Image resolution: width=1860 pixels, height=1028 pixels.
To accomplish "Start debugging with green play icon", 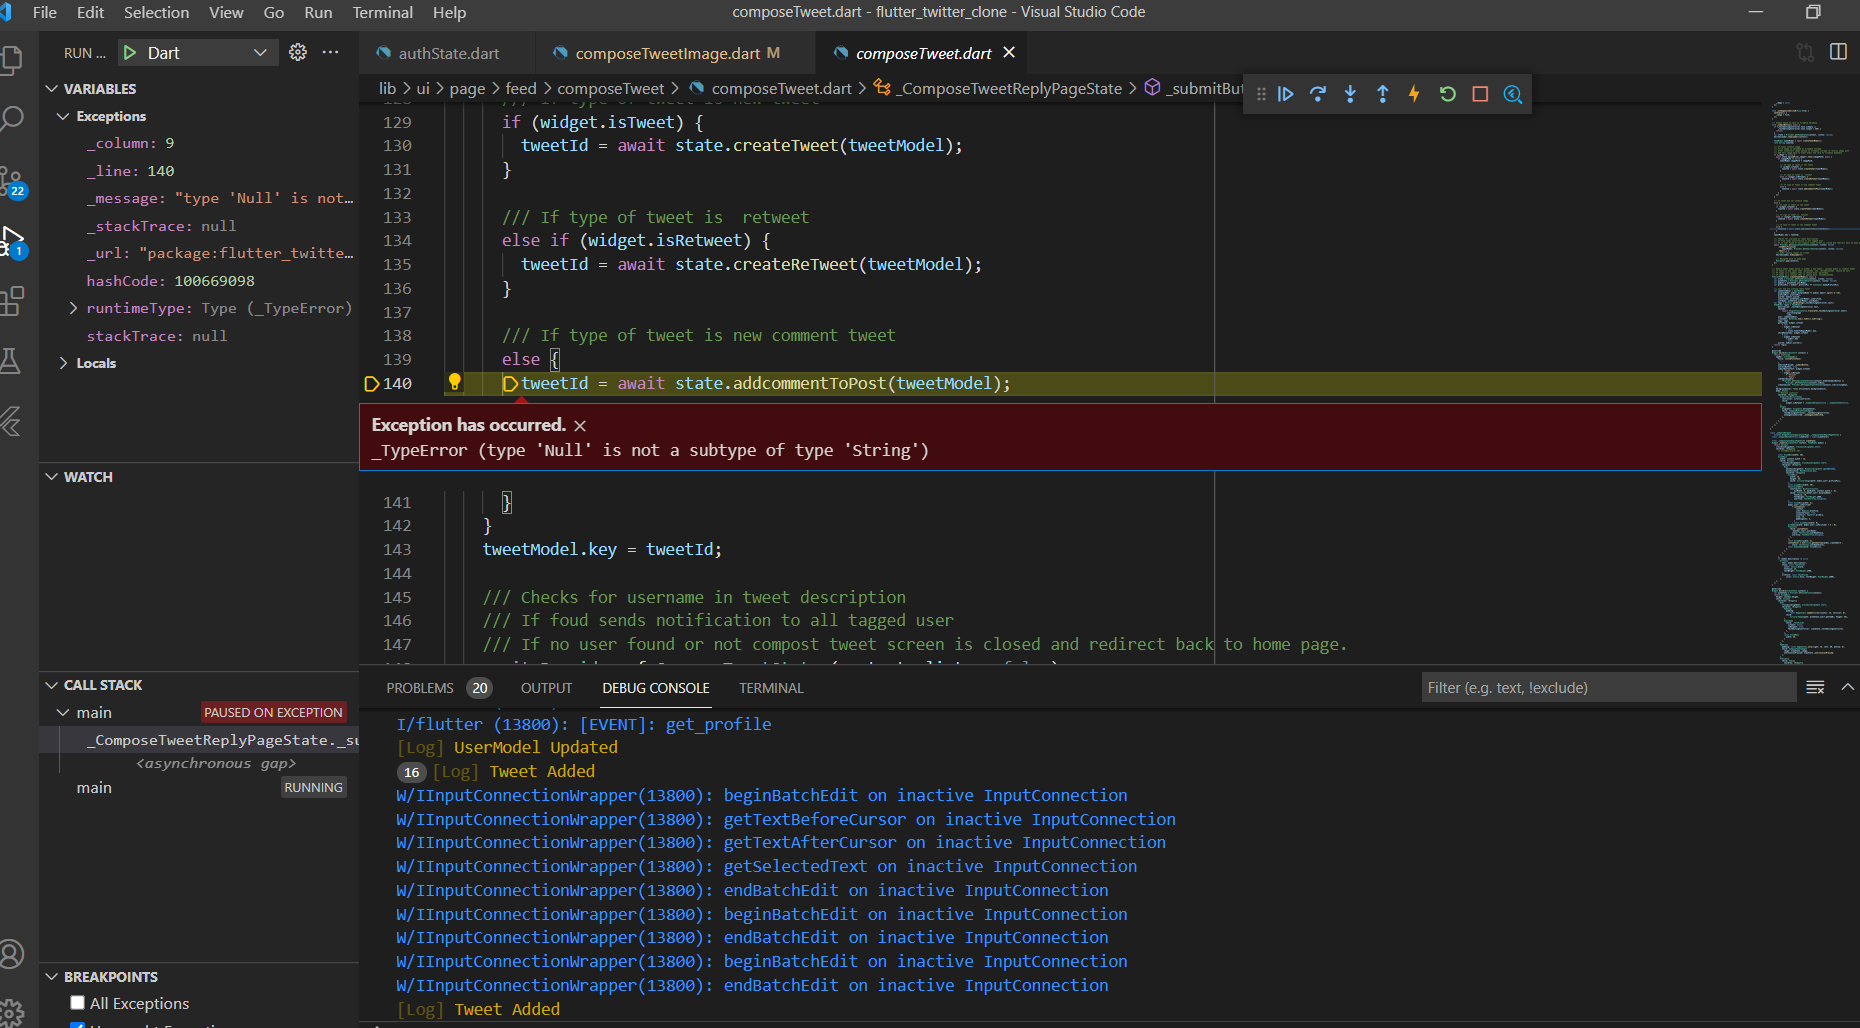I will coord(130,52).
